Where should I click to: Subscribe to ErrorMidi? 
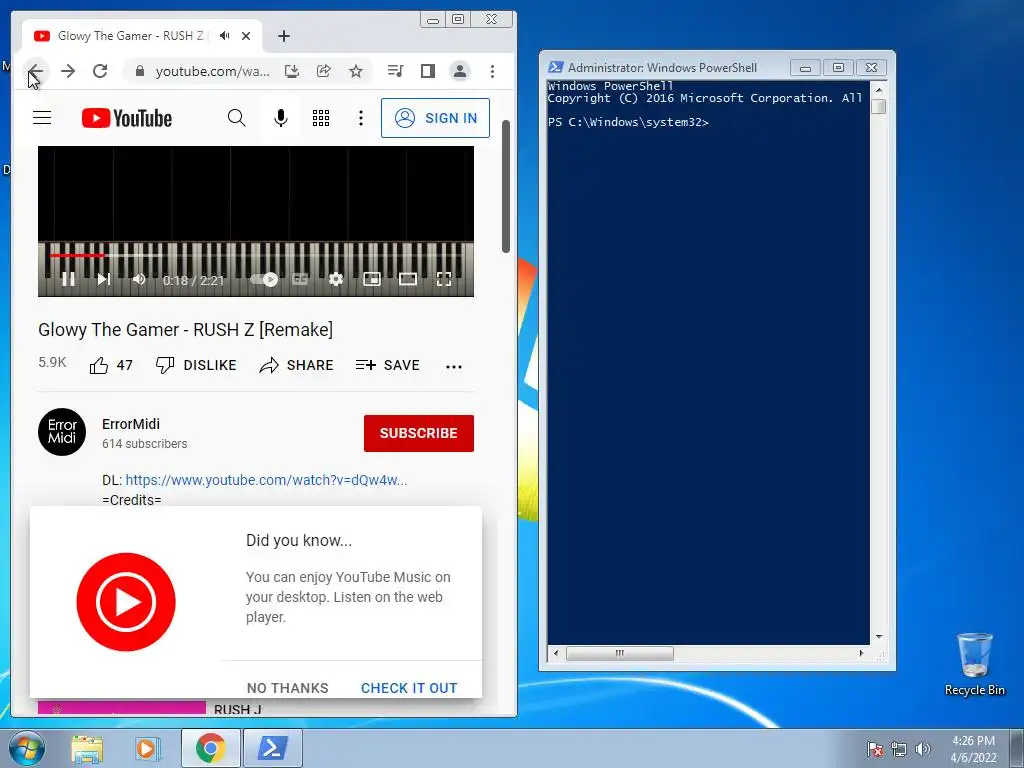(x=419, y=433)
